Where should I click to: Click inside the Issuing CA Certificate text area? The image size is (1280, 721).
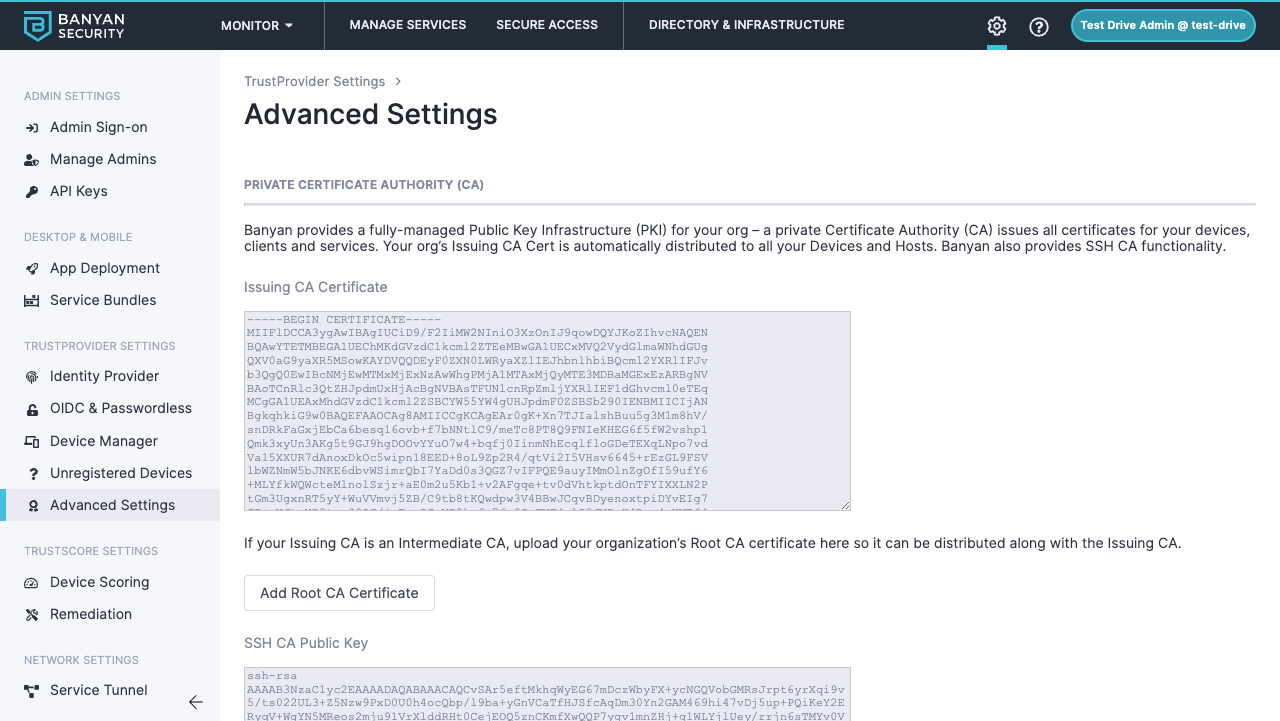click(547, 410)
